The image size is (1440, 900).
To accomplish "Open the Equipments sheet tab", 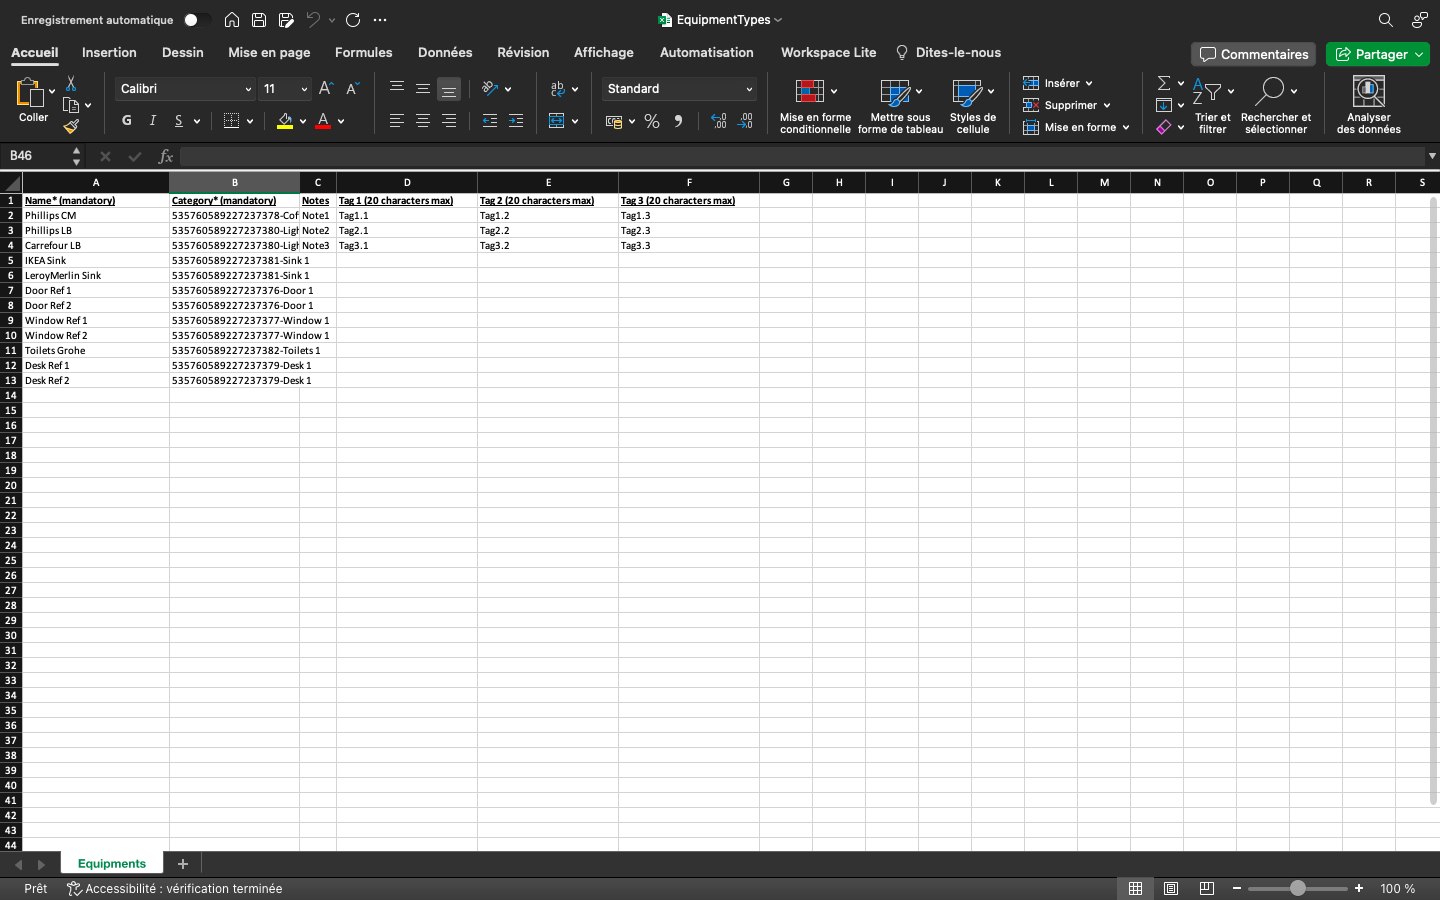I will tap(112, 864).
